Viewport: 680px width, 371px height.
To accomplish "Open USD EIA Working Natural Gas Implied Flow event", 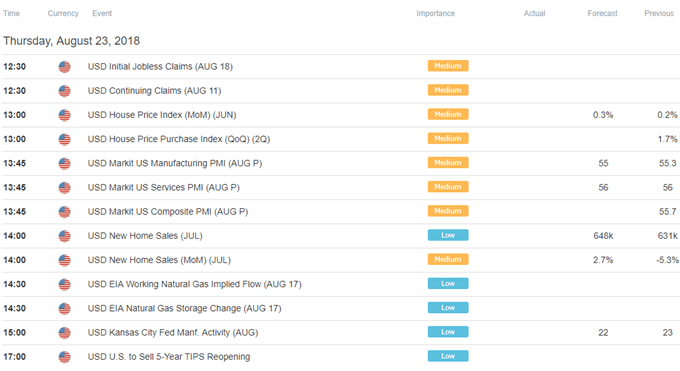I will pyautogui.click(x=194, y=285).
